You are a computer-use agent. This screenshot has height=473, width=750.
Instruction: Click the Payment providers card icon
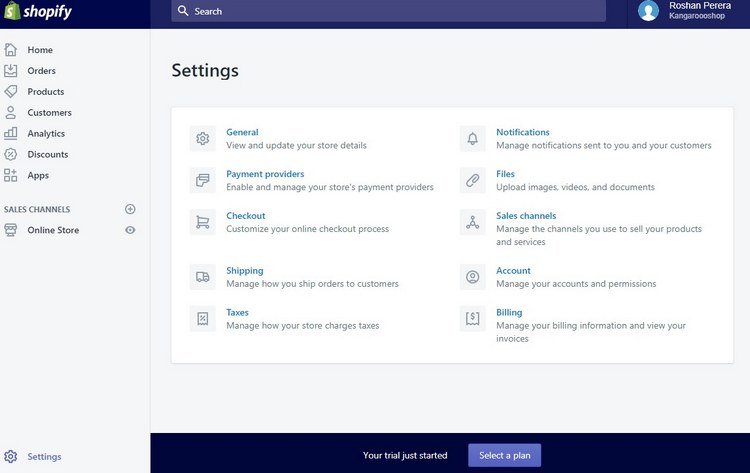point(203,180)
